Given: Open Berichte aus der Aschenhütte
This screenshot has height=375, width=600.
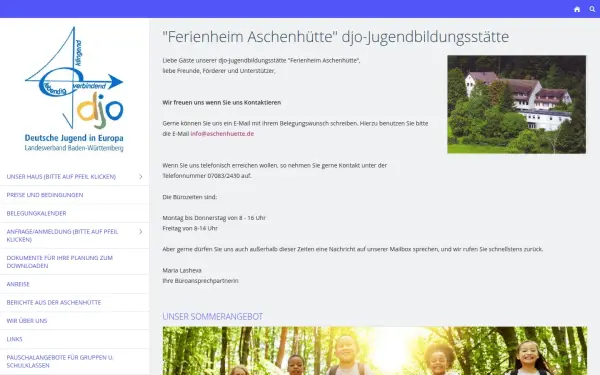Looking at the screenshot, I should pyautogui.click(x=54, y=303).
